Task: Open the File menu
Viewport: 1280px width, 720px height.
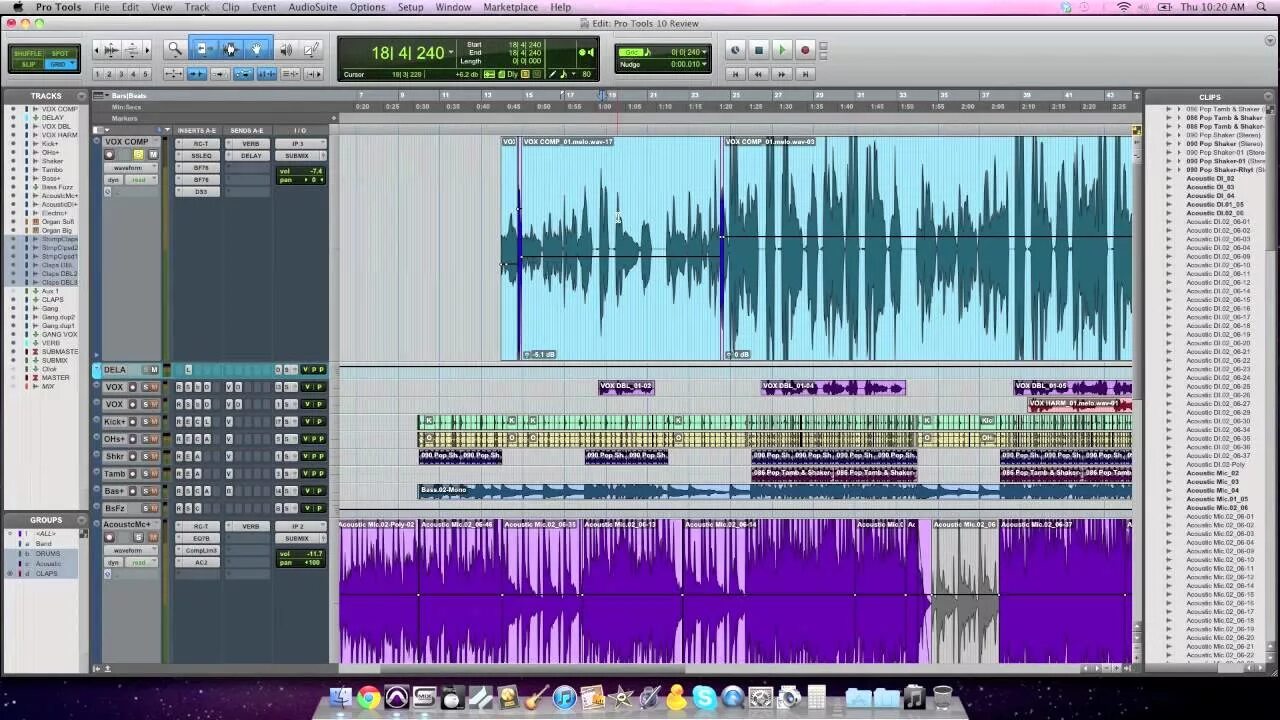Action: point(101,7)
